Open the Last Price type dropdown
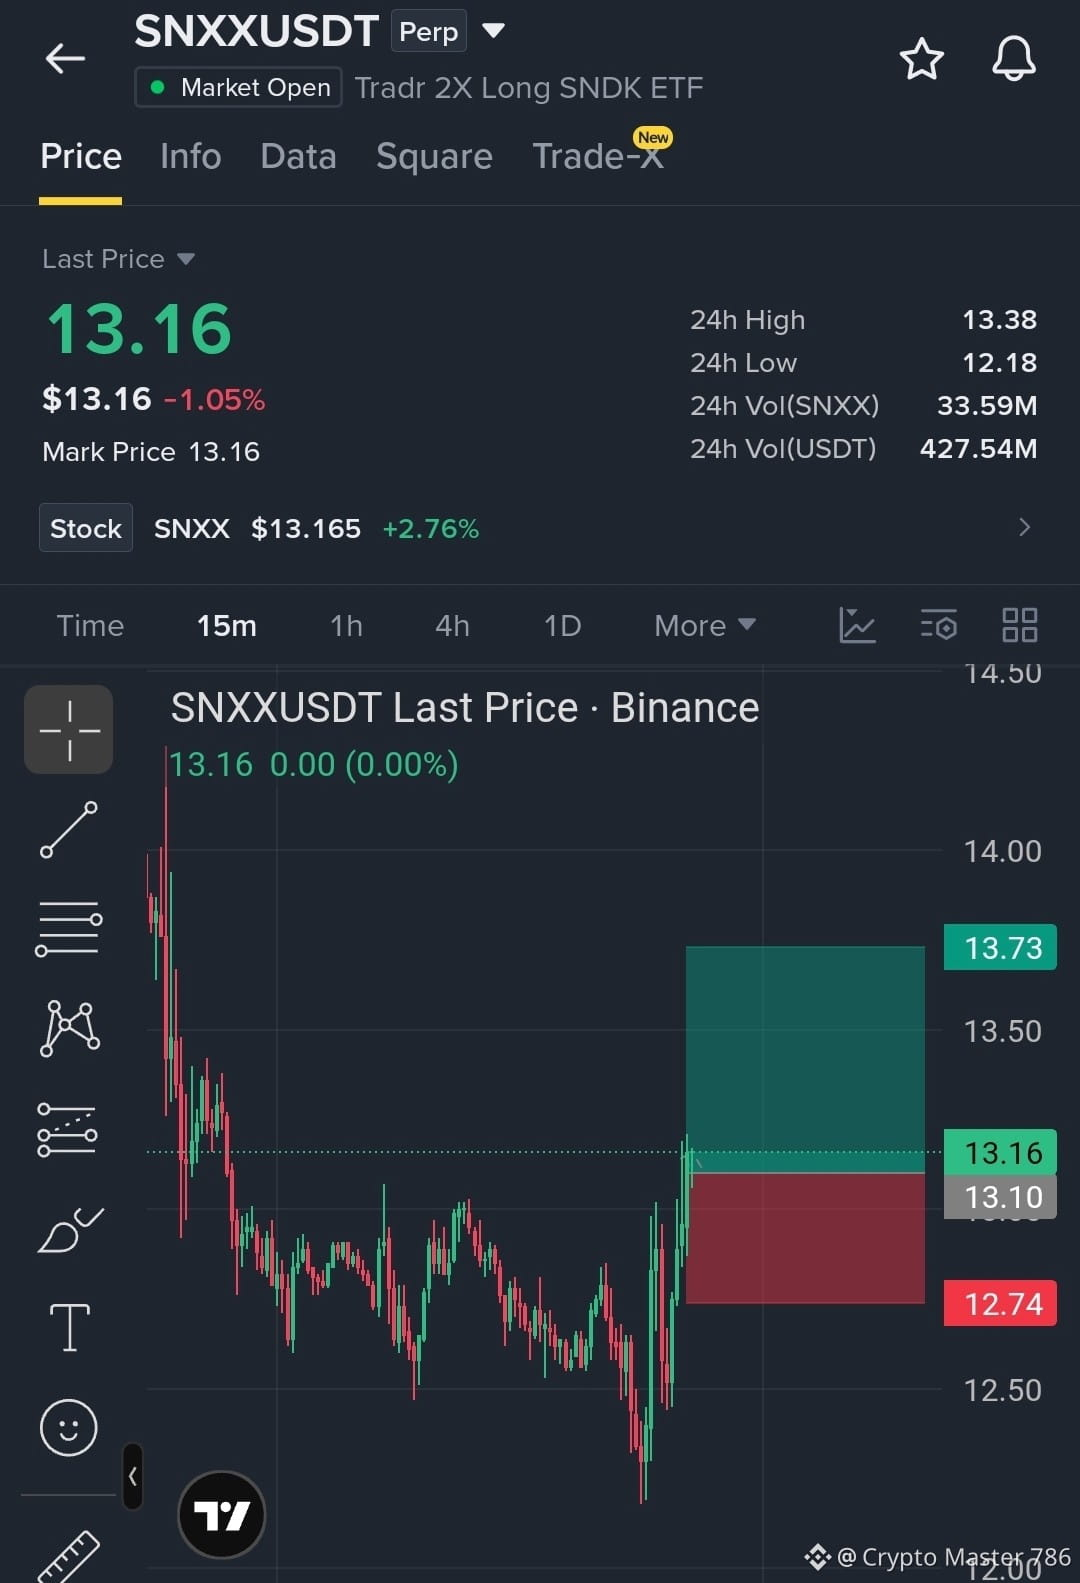The image size is (1080, 1583). (118, 259)
